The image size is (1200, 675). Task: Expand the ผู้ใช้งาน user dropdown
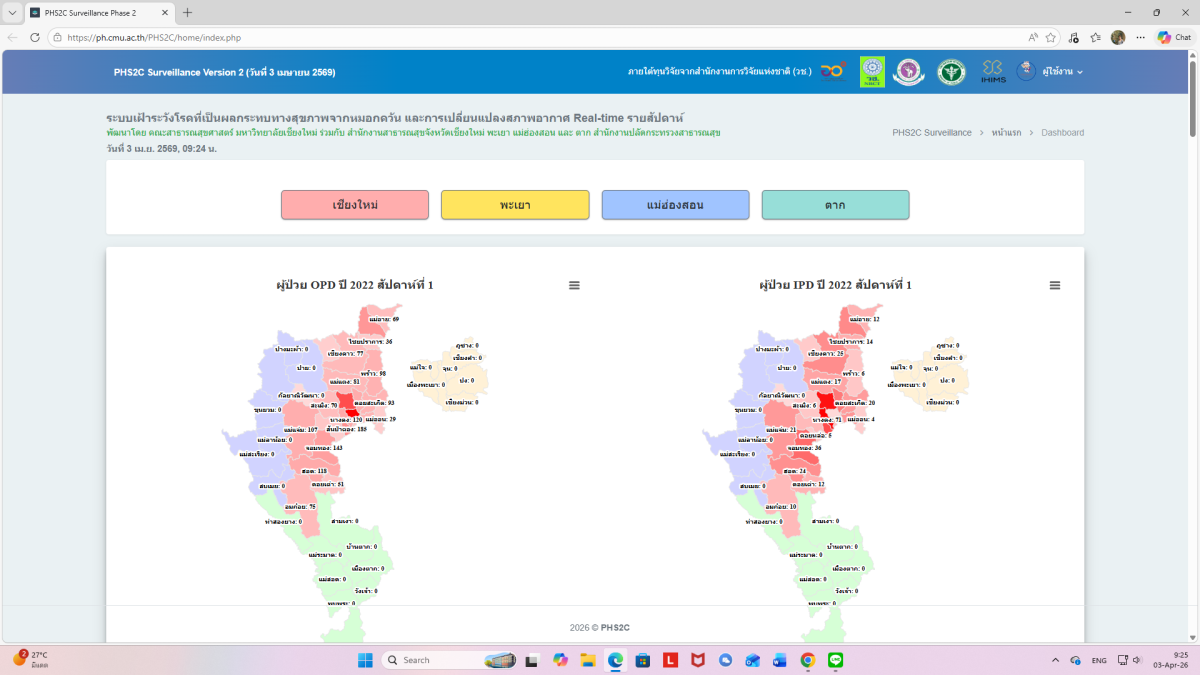click(1063, 72)
